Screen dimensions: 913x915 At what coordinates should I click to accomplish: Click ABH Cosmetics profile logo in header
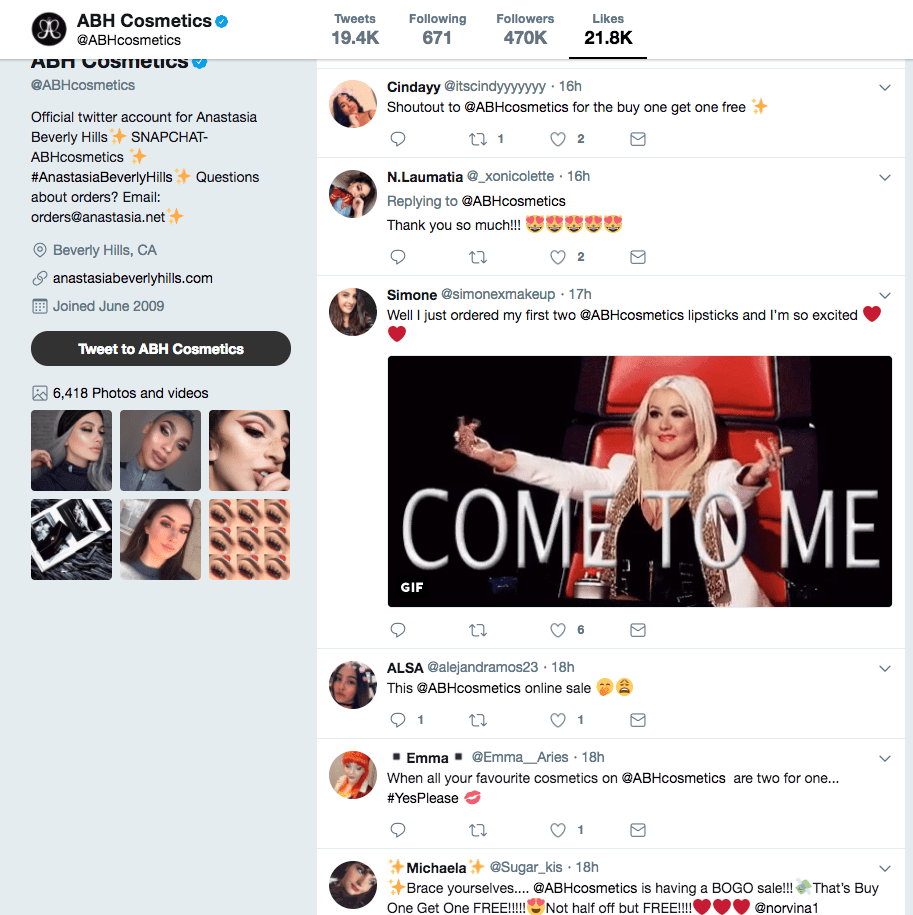click(x=48, y=29)
